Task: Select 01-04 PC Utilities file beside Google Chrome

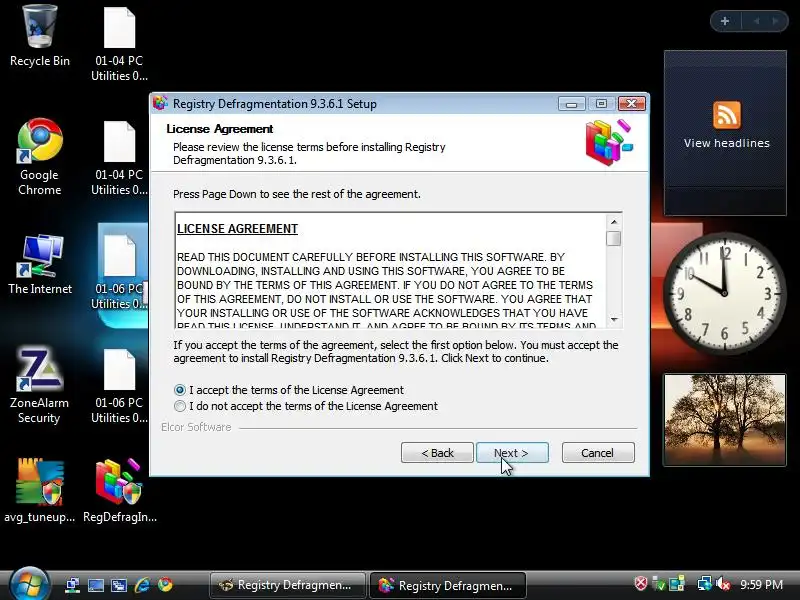Action: (119, 158)
